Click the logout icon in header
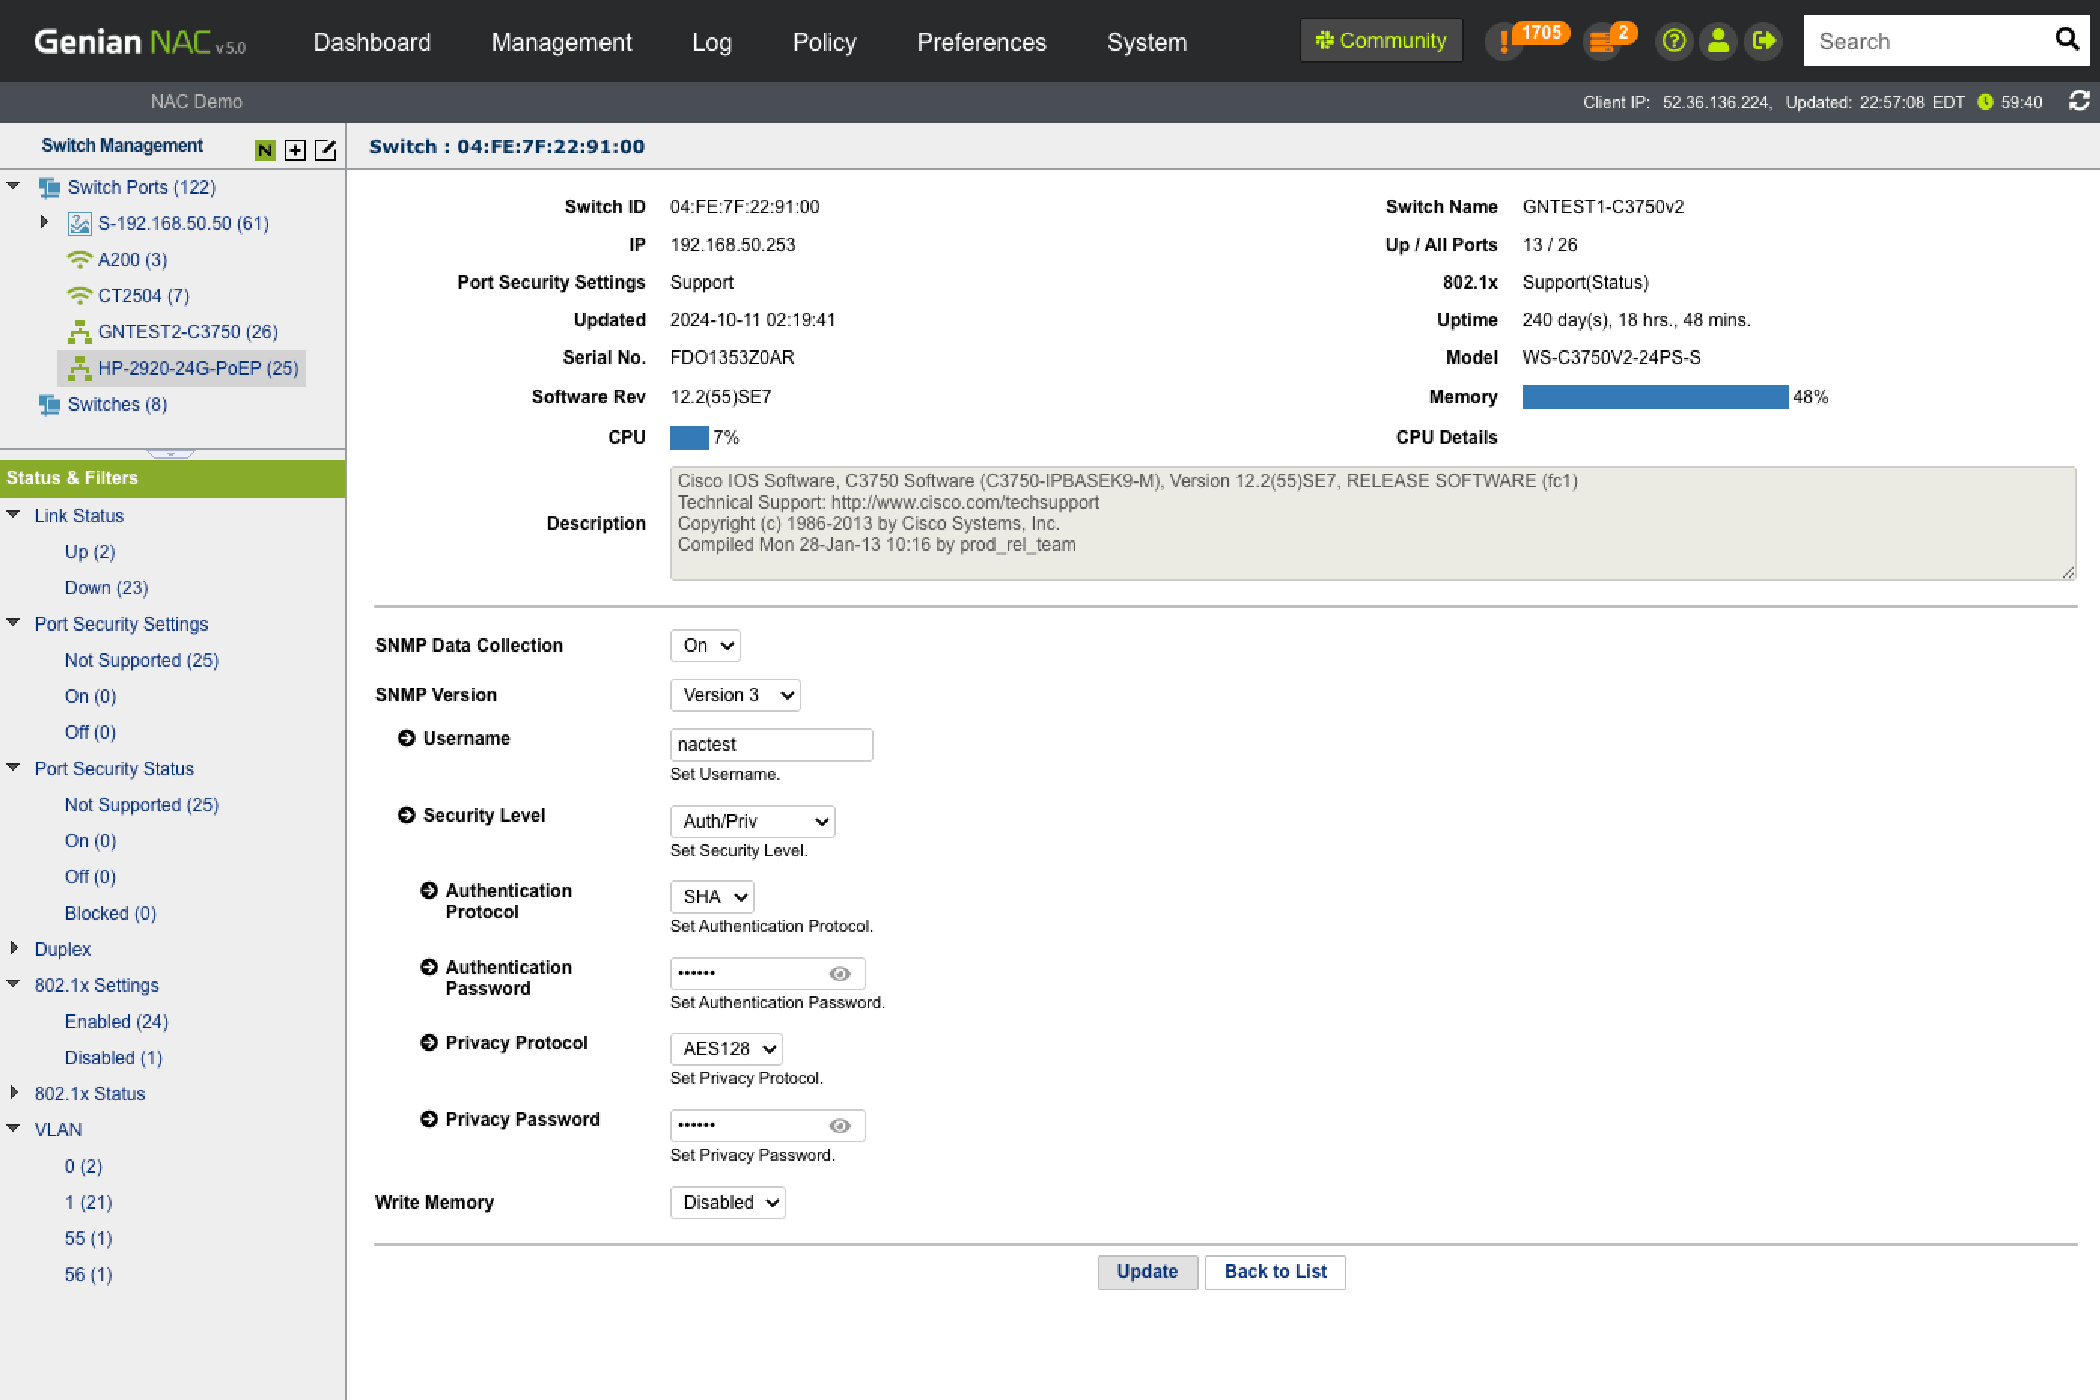This screenshot has height=1400, width=2100. click(1763, 41)
